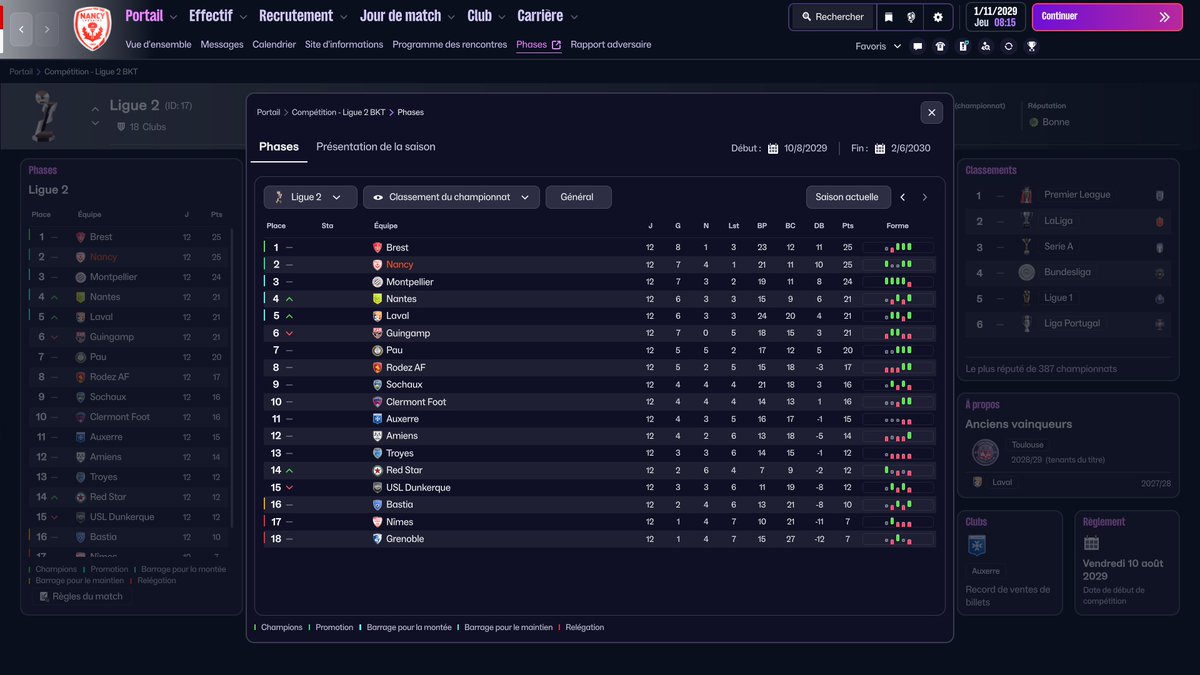Click the Rechercher search button

[x=832, y=17]
